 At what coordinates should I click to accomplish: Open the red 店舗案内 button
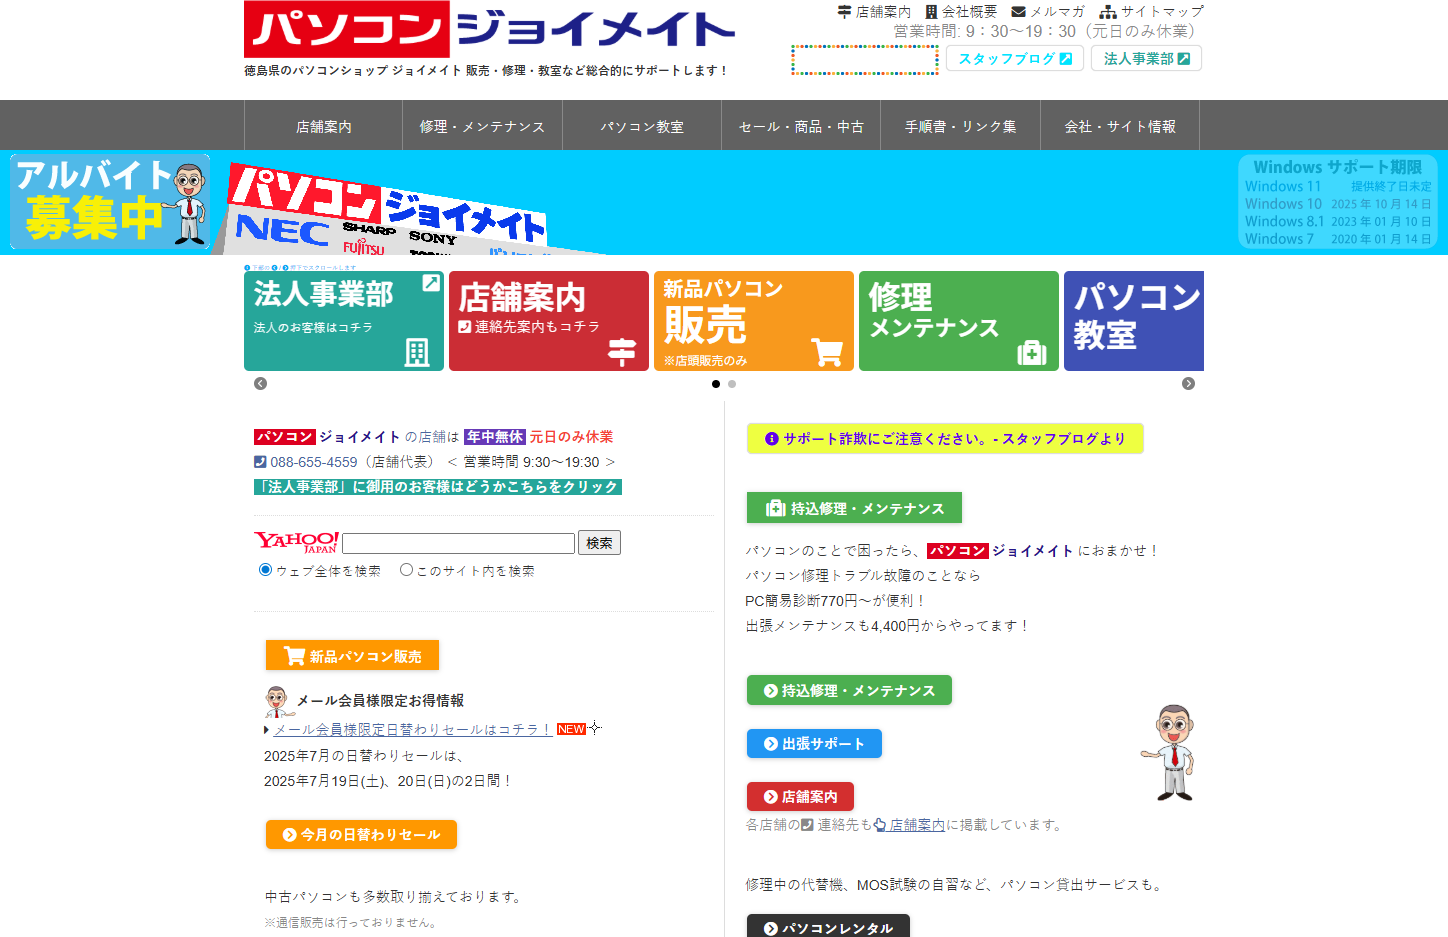pyautogui.click(x=800, y=796)
